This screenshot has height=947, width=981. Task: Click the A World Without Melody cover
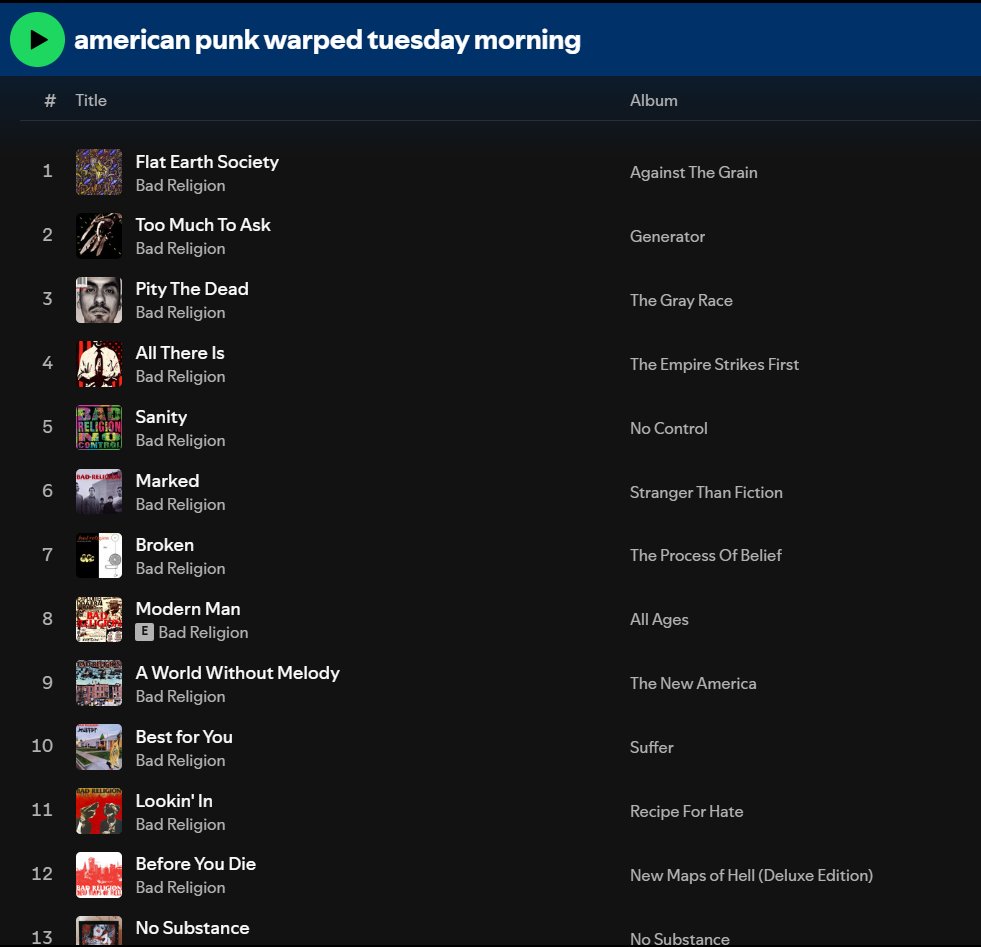(x=99, y=684)
